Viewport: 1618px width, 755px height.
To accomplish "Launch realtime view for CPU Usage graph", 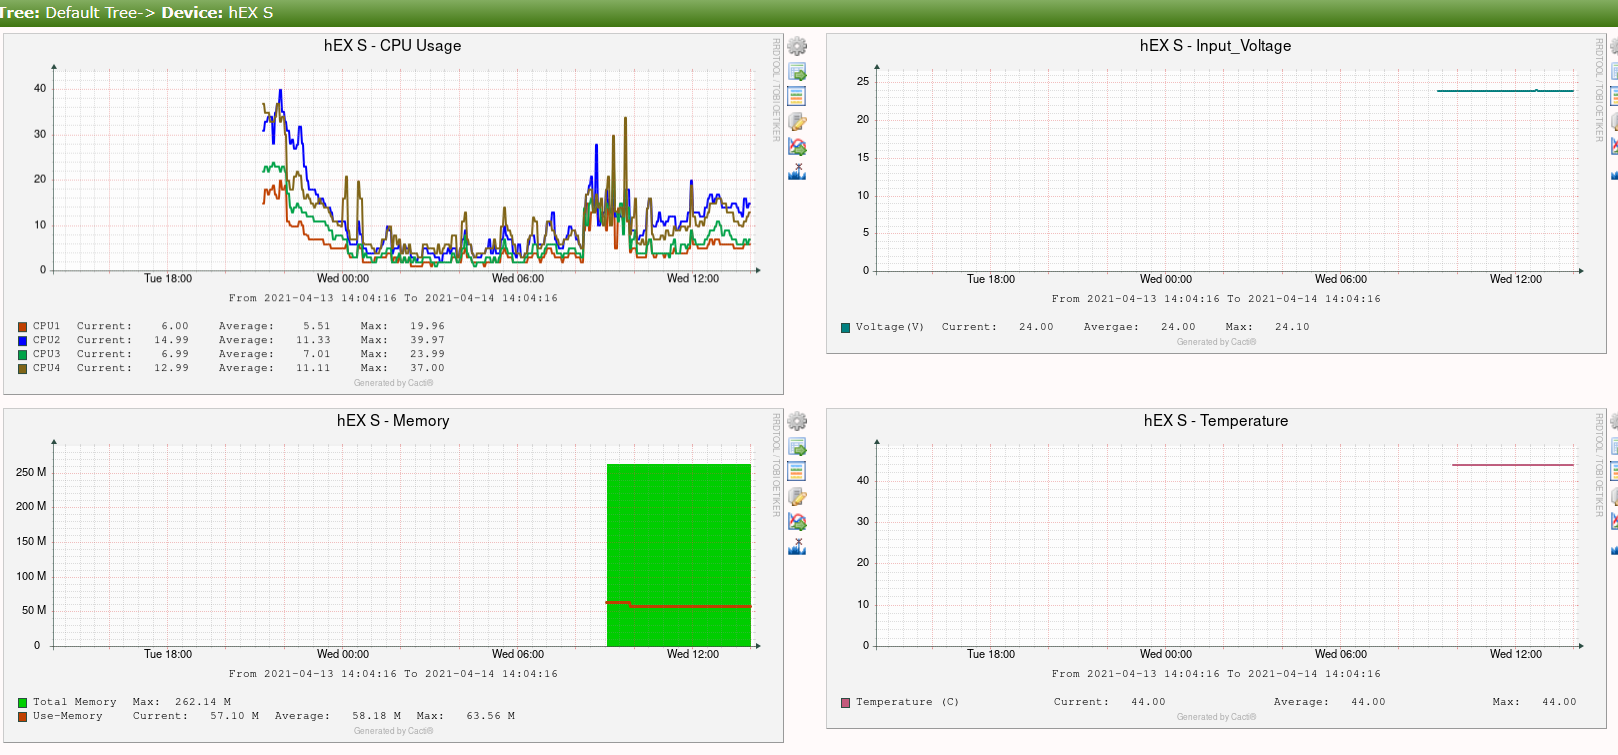I will (797, 147).
